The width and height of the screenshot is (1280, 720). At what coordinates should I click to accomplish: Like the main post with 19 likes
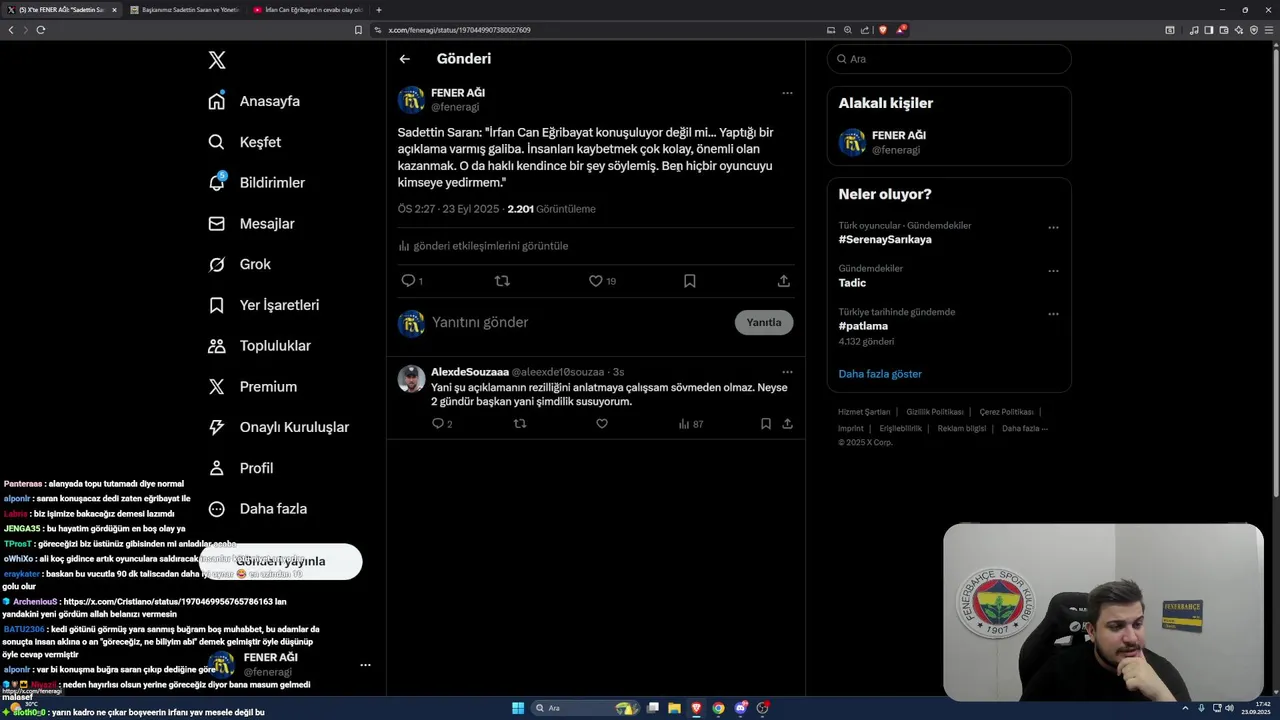tap(596, 281)
